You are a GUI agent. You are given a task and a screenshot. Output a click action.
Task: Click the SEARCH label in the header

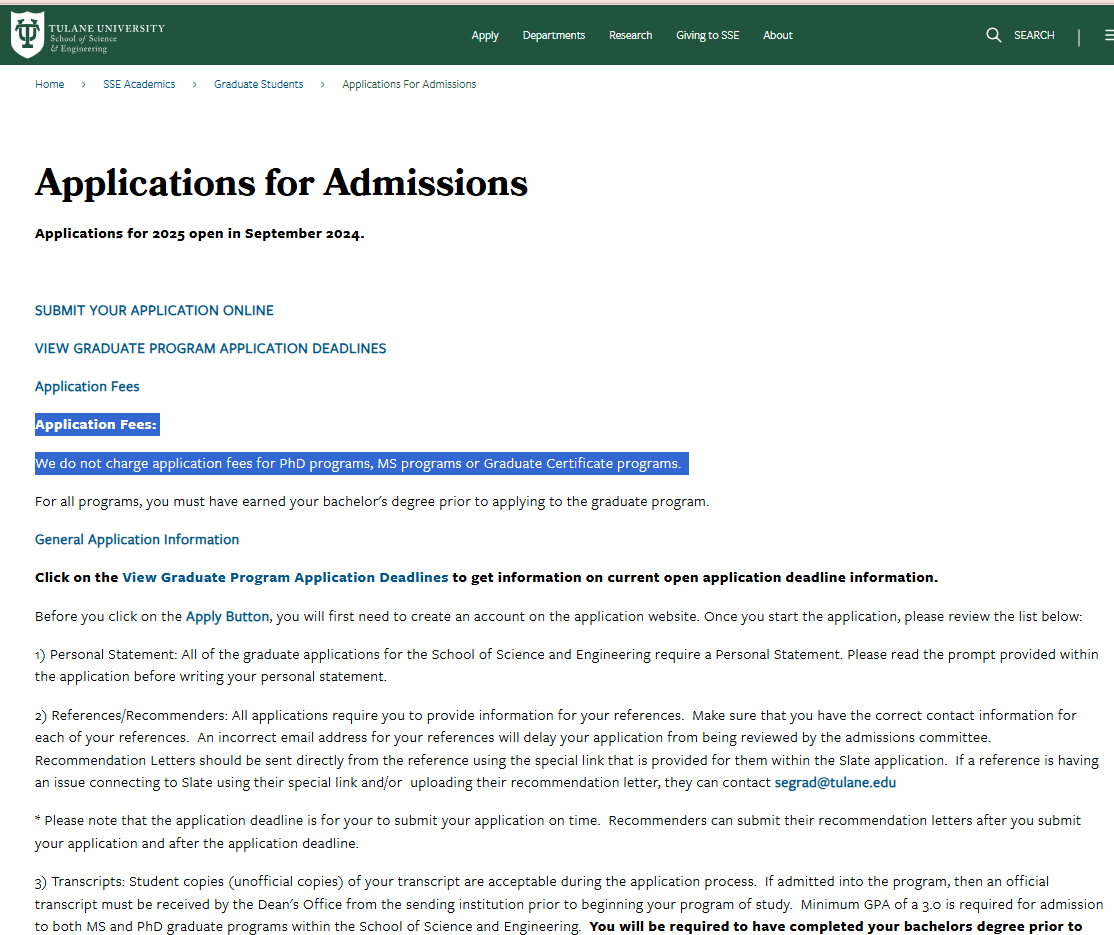coord(1034,35)
